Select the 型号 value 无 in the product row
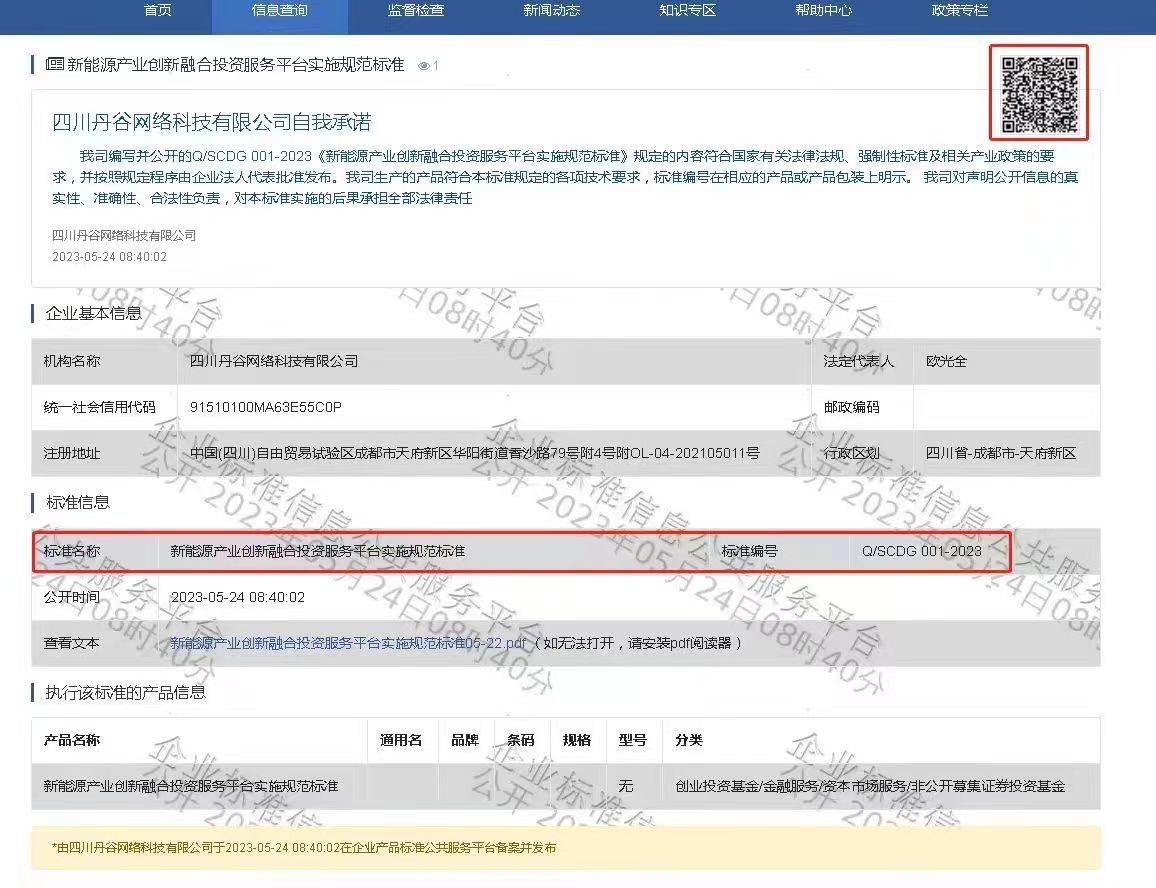The height and width of the screenshot is (888, 1156). pyautogui.click(x=625, y=786)
